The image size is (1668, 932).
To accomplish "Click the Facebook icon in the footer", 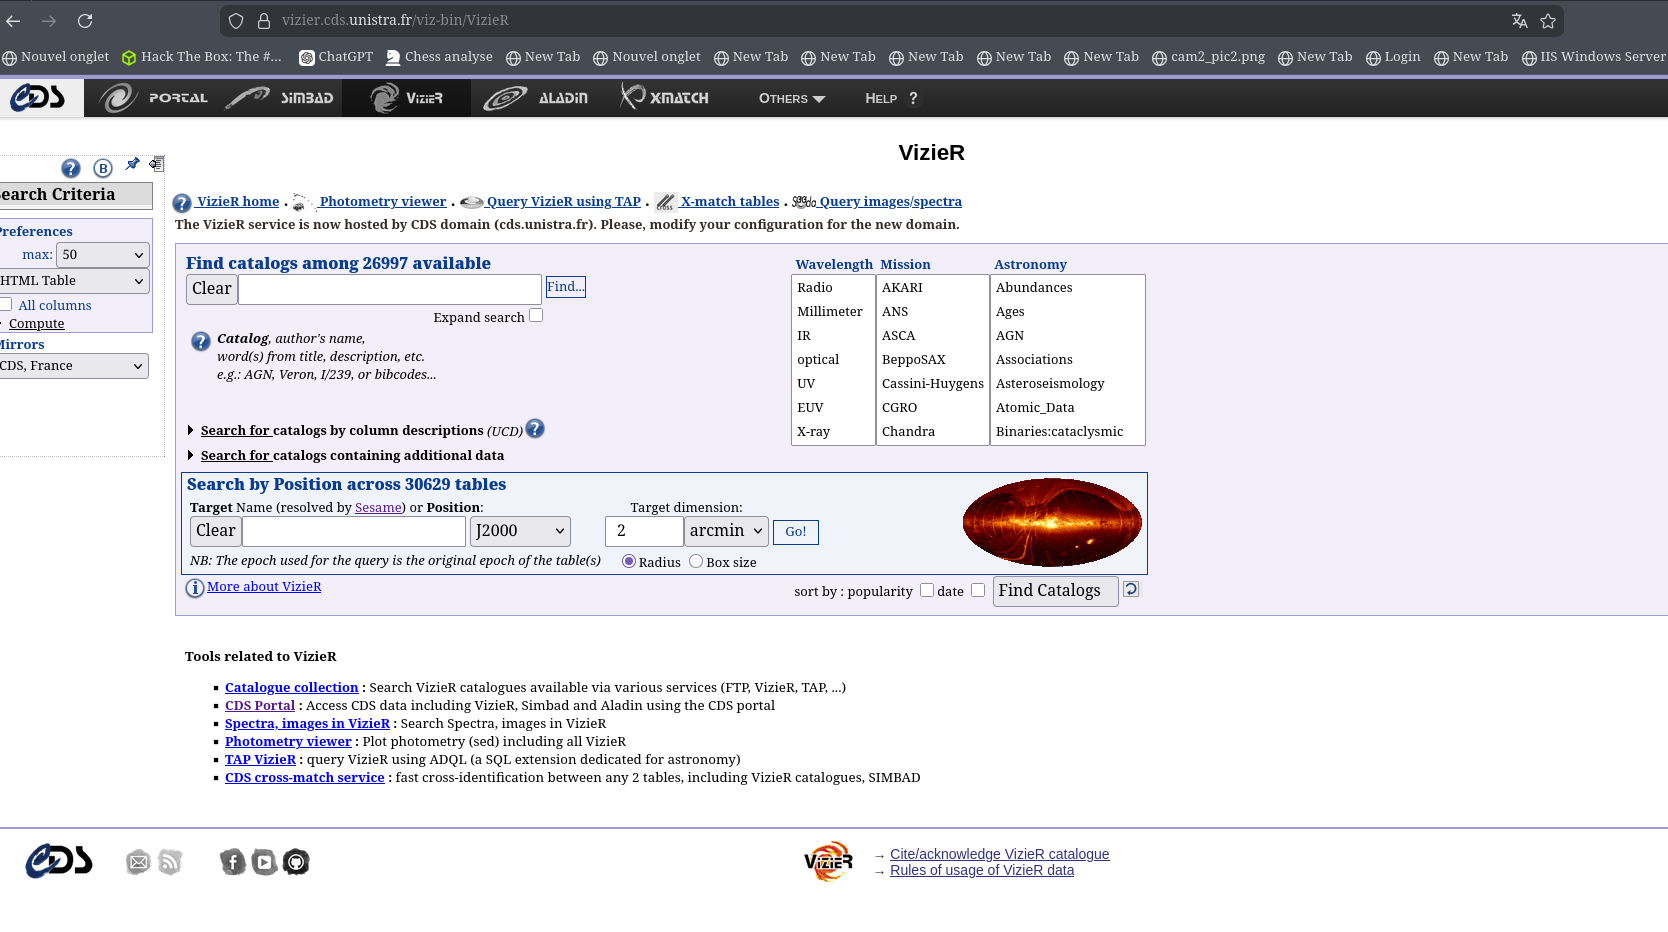I will point(232,862).
